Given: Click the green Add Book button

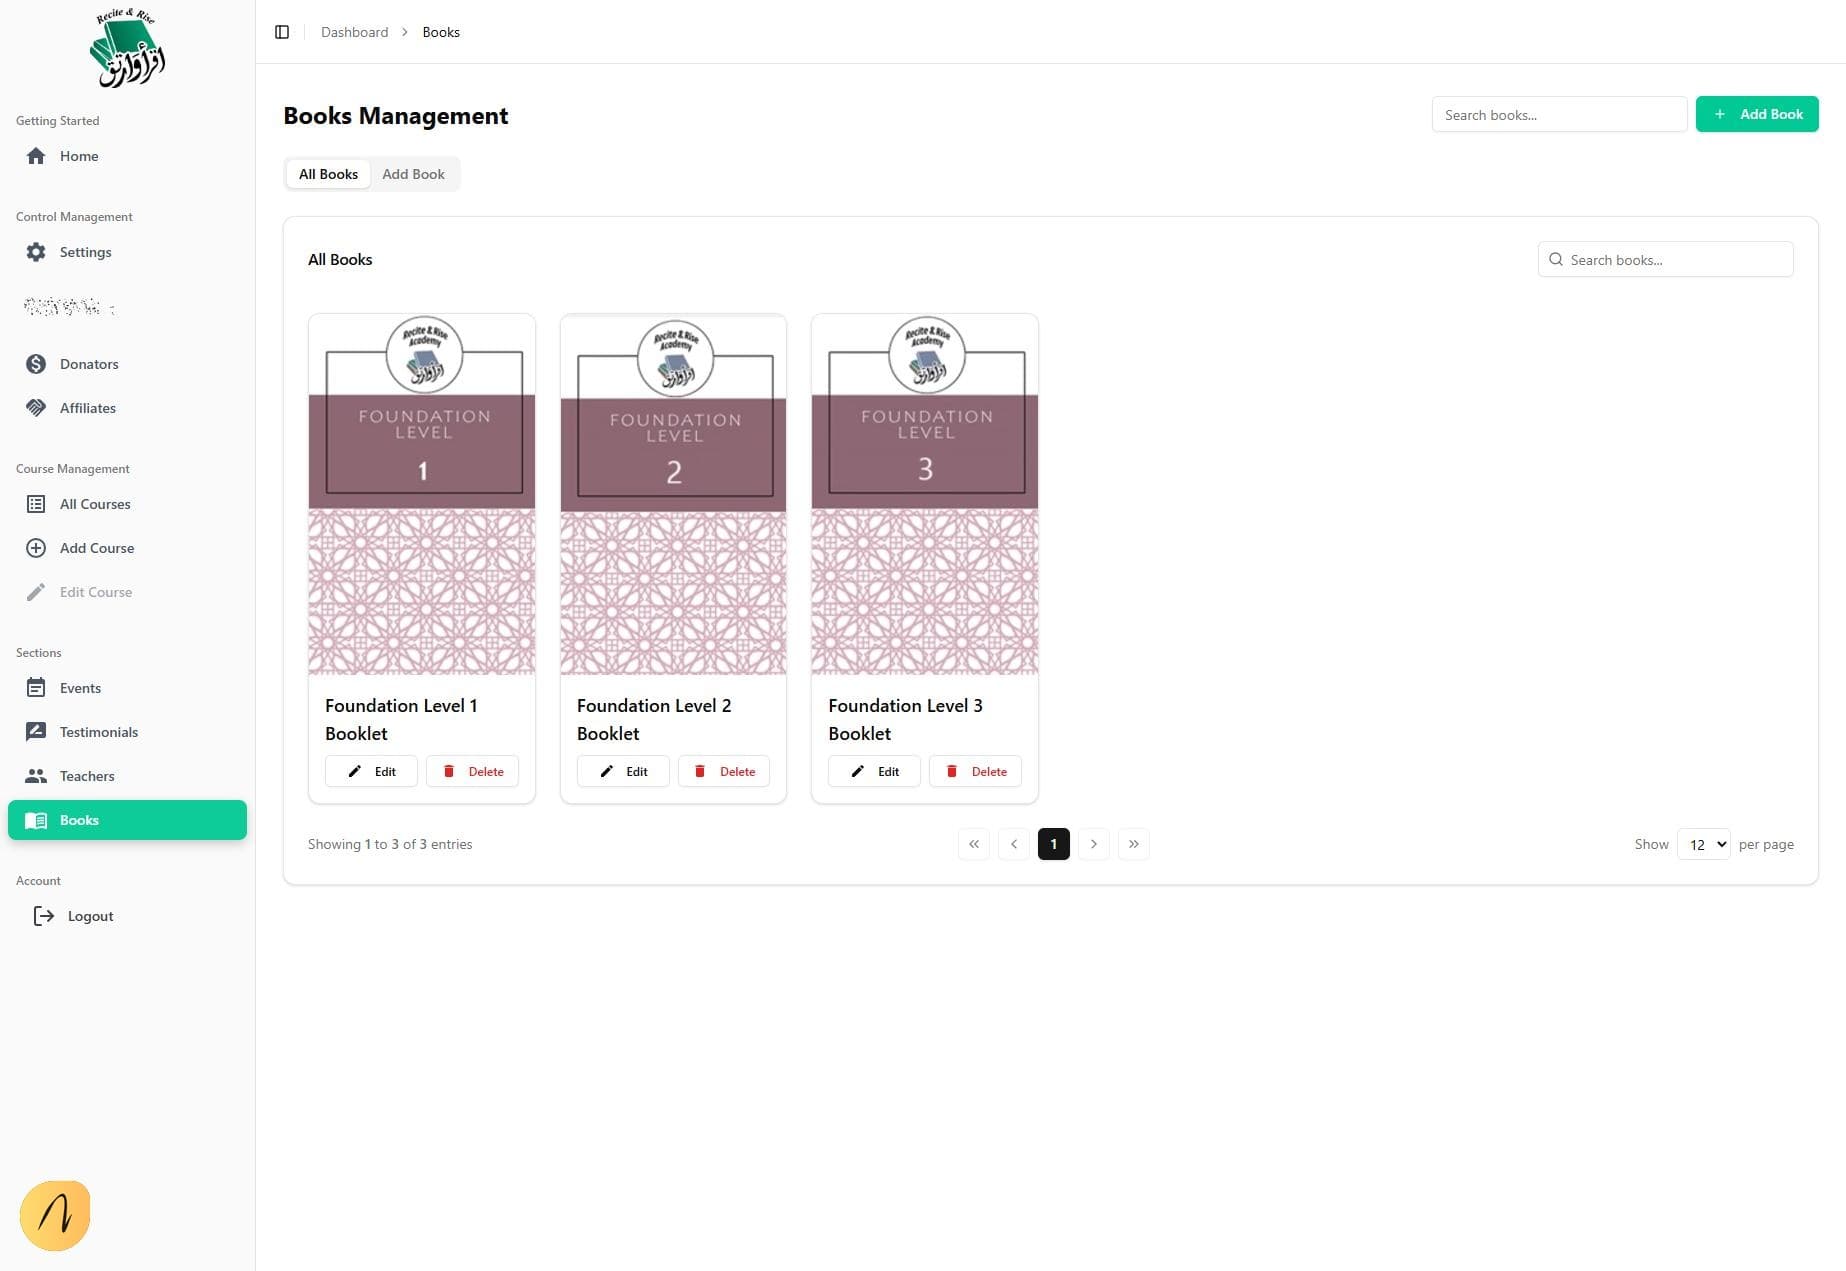Looking at the screenshot, I should [1756, 114].
